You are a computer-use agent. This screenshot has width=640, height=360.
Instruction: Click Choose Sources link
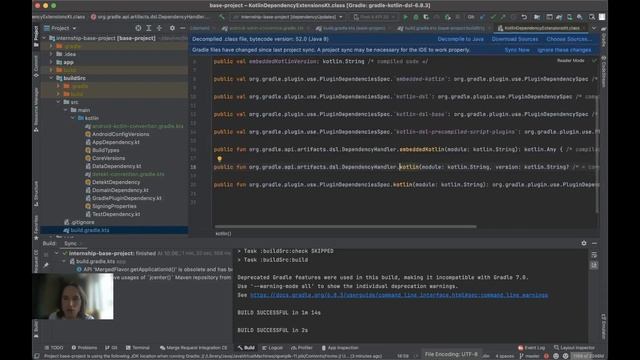pos(568,39)
